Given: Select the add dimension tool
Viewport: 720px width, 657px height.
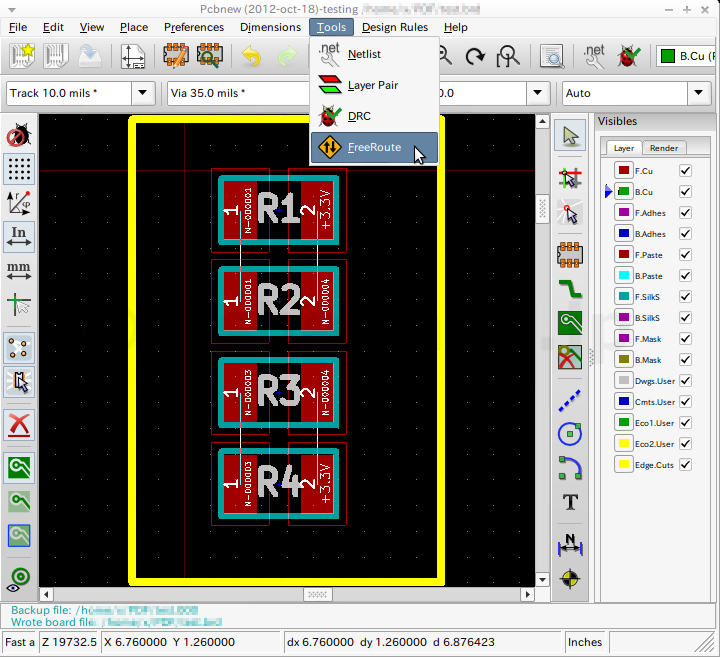Looking at the screenshot, I should [570, 545].
